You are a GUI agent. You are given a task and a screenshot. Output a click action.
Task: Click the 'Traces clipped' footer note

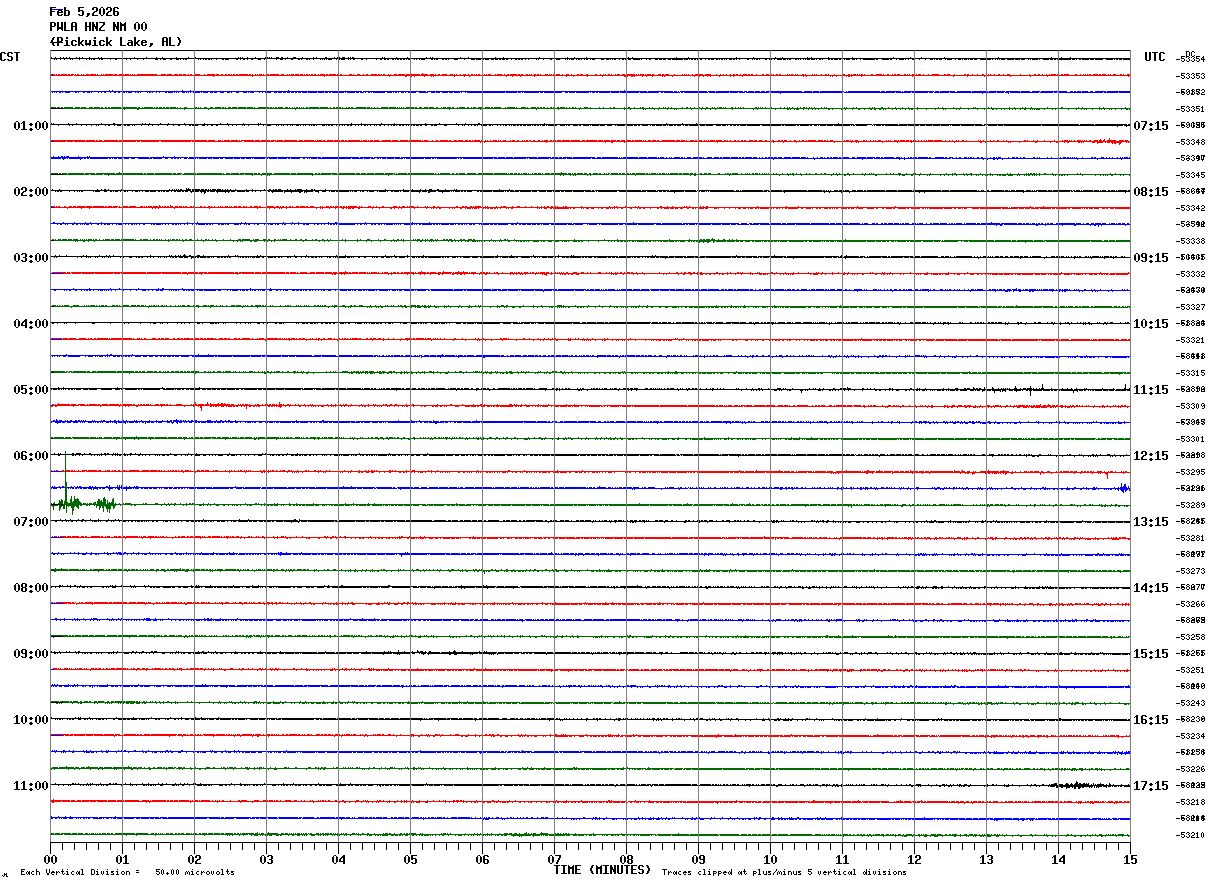pyautogui.click(x=784, y=873)
